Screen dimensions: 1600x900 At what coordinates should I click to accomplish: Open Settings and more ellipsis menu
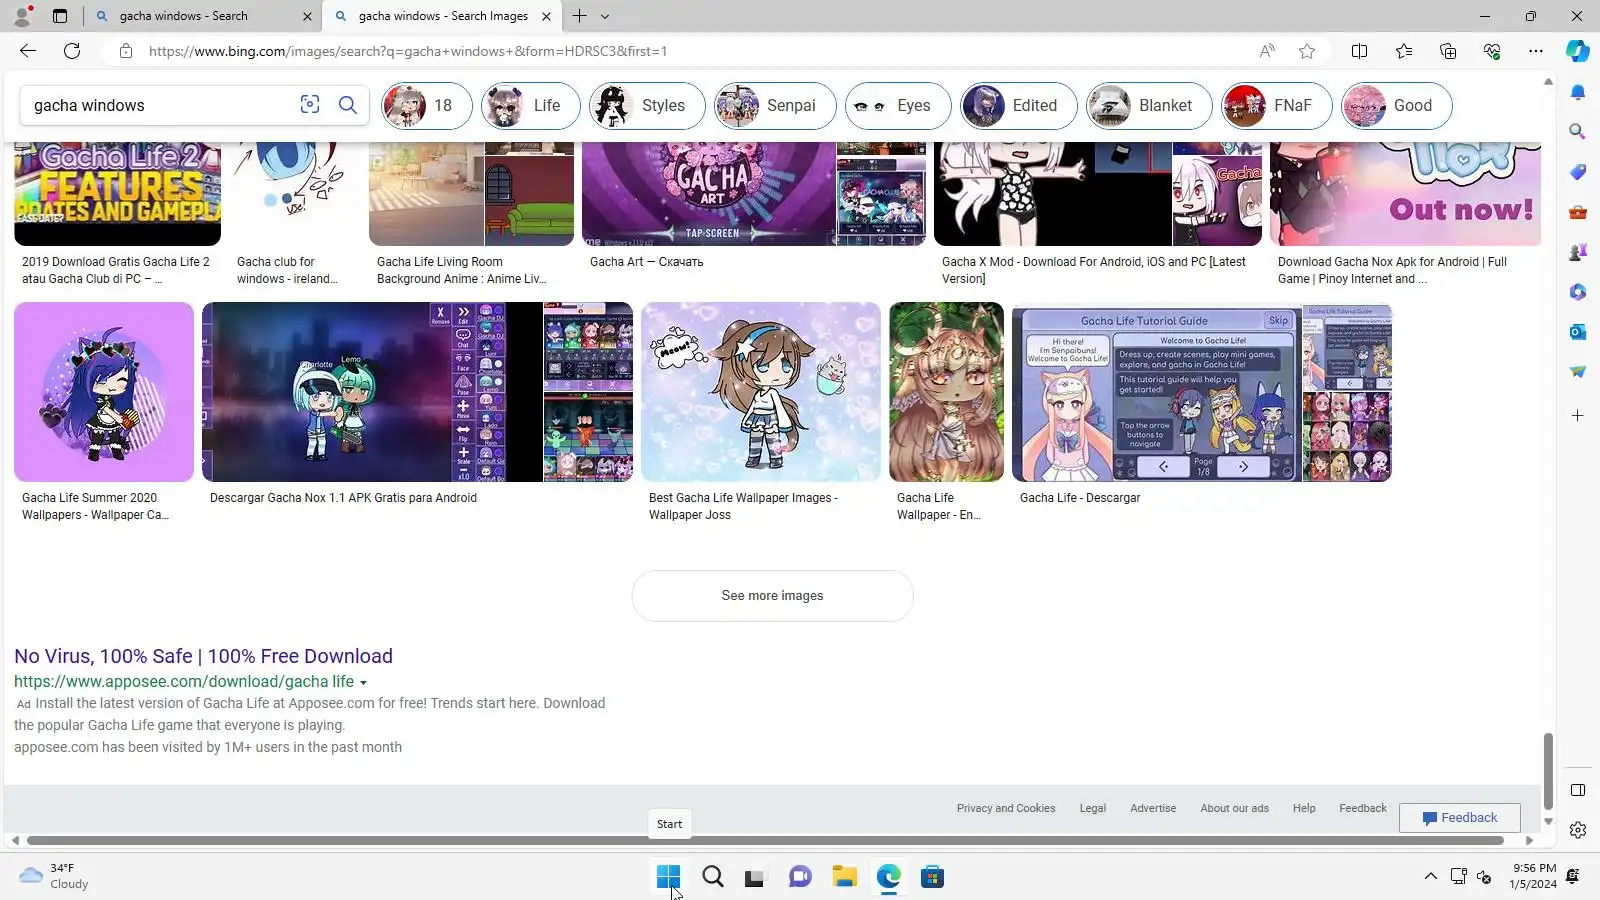click(x=1536, y=51)
